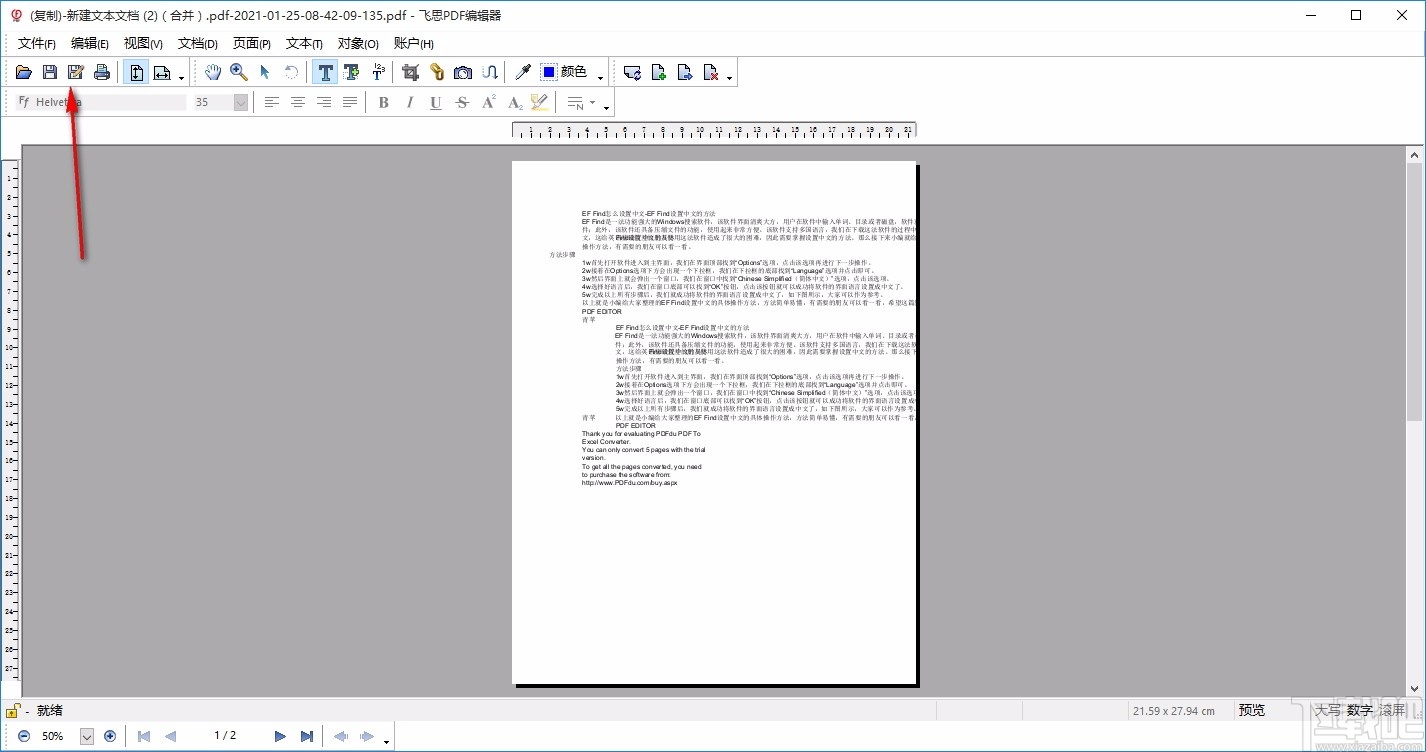Select the Crop tool
The width and height of the screenshot is (1426, 752).
tap(410, 72)
